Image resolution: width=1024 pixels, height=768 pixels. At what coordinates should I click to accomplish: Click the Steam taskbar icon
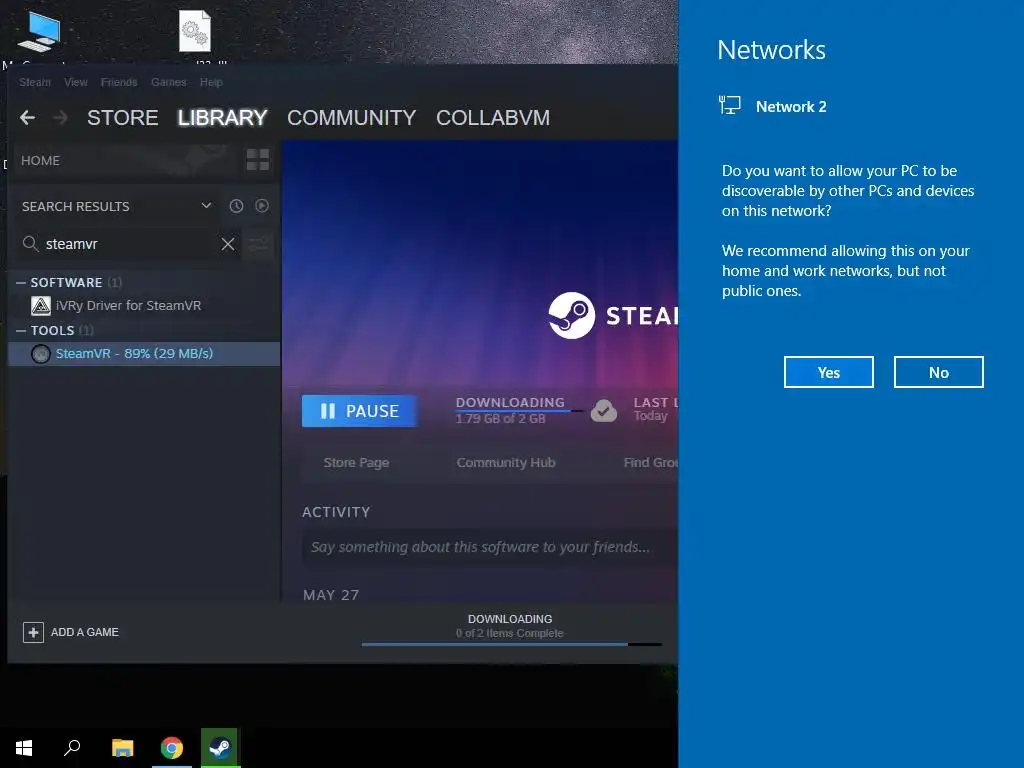220,748
